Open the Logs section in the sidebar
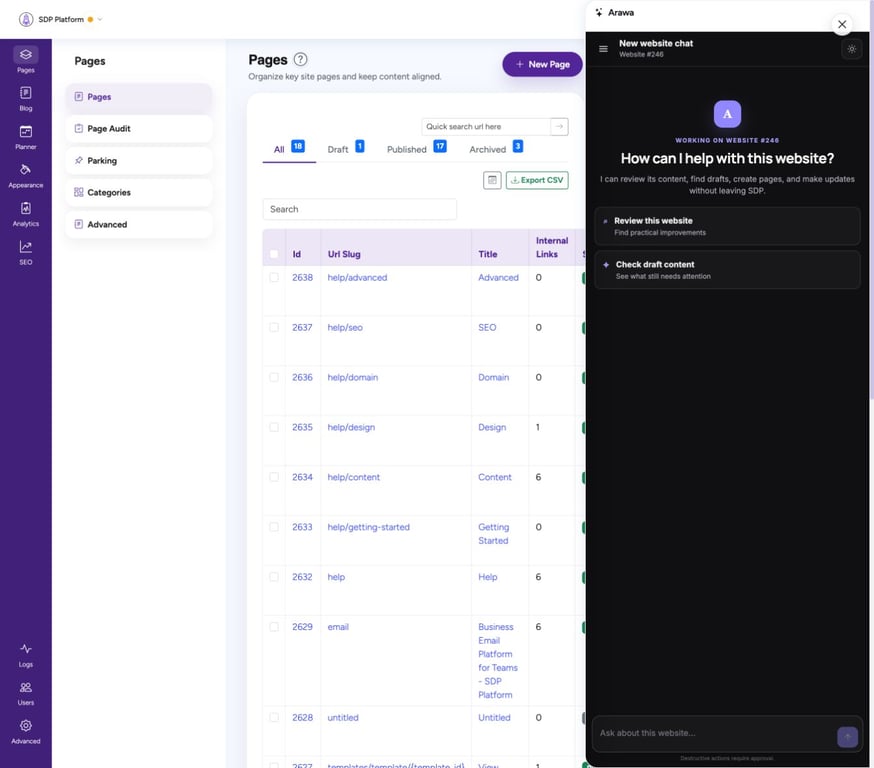874x768 pixels. (26, 655)
